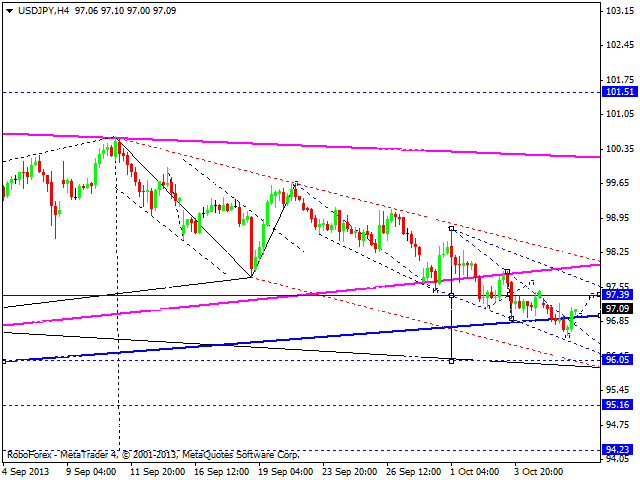Click the 95.16 price level tag
This screenshot has width=640, height=480.
coord(616,405)
